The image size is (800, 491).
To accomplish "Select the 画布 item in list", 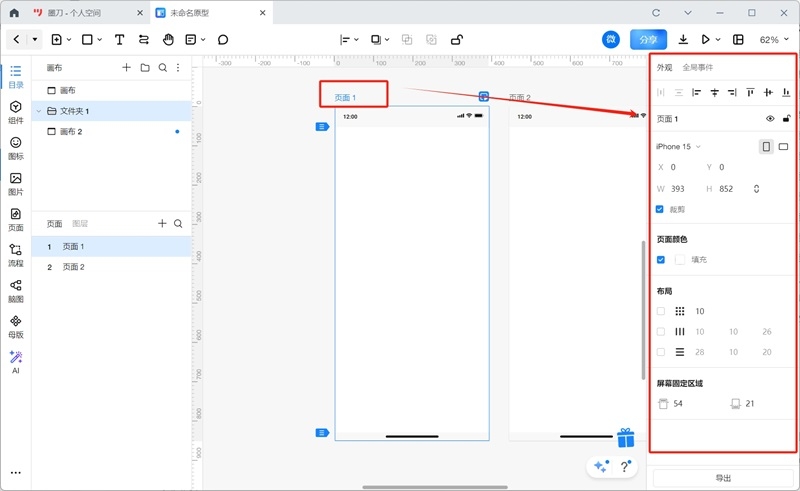I will [111, 90].
